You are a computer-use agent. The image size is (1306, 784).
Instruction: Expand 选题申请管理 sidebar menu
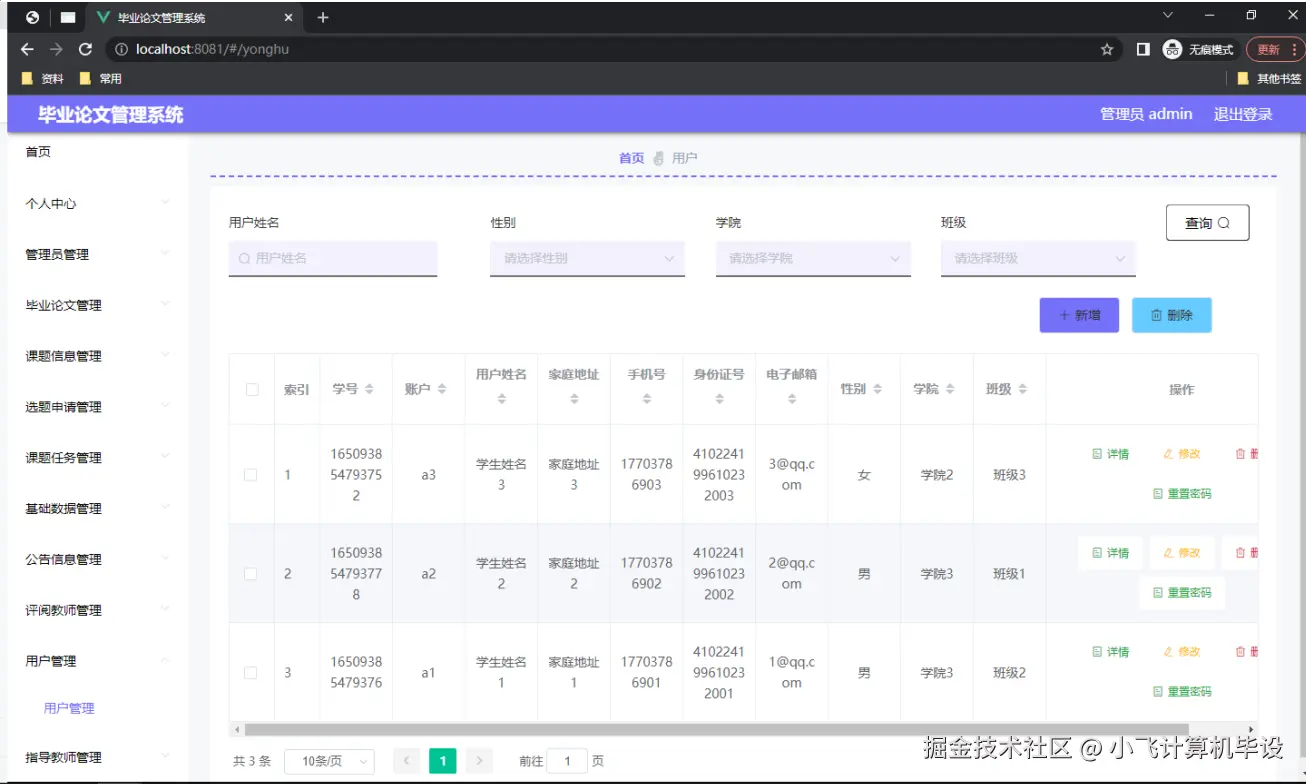98,407
